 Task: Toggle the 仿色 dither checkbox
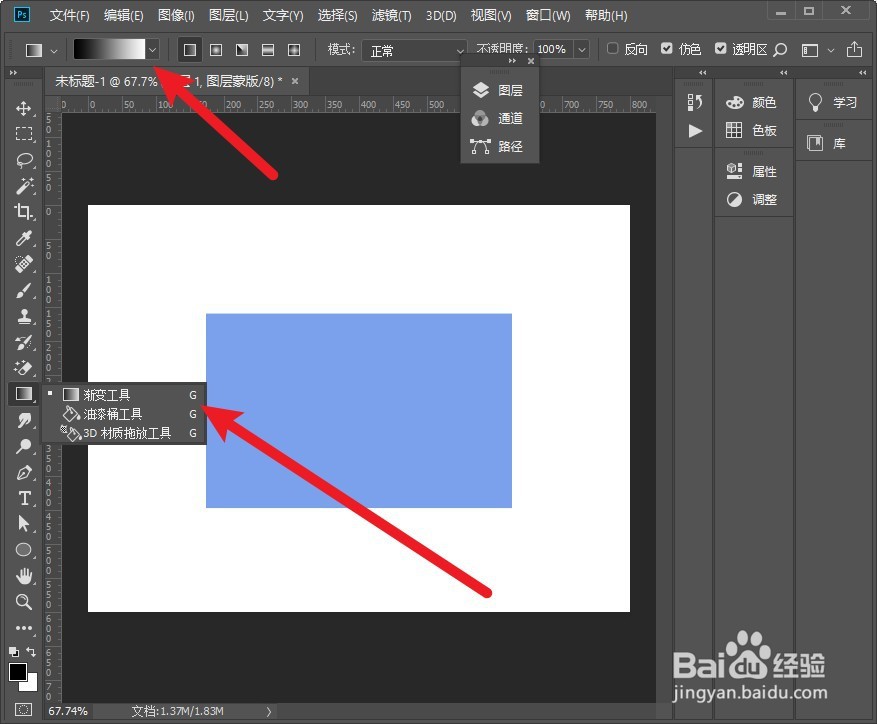tap(666, 49)
